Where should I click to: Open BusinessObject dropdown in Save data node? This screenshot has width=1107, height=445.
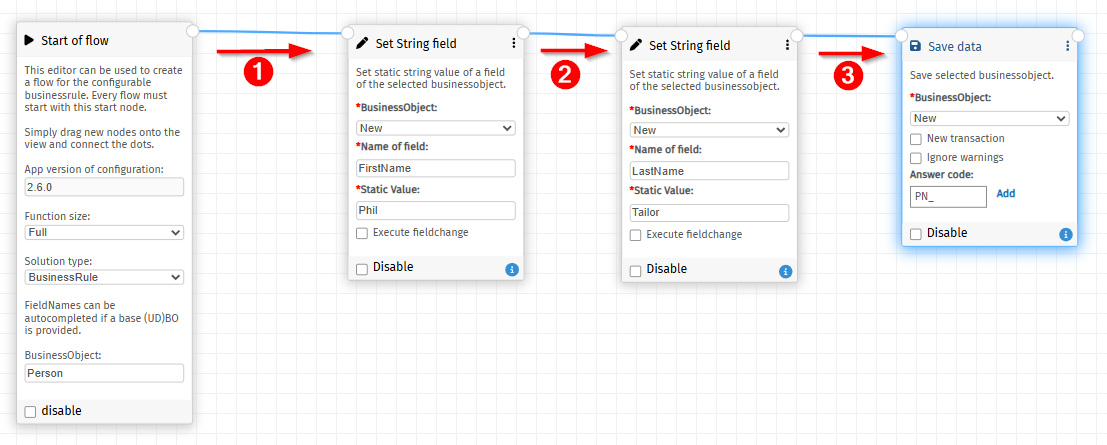coord(990,119)
